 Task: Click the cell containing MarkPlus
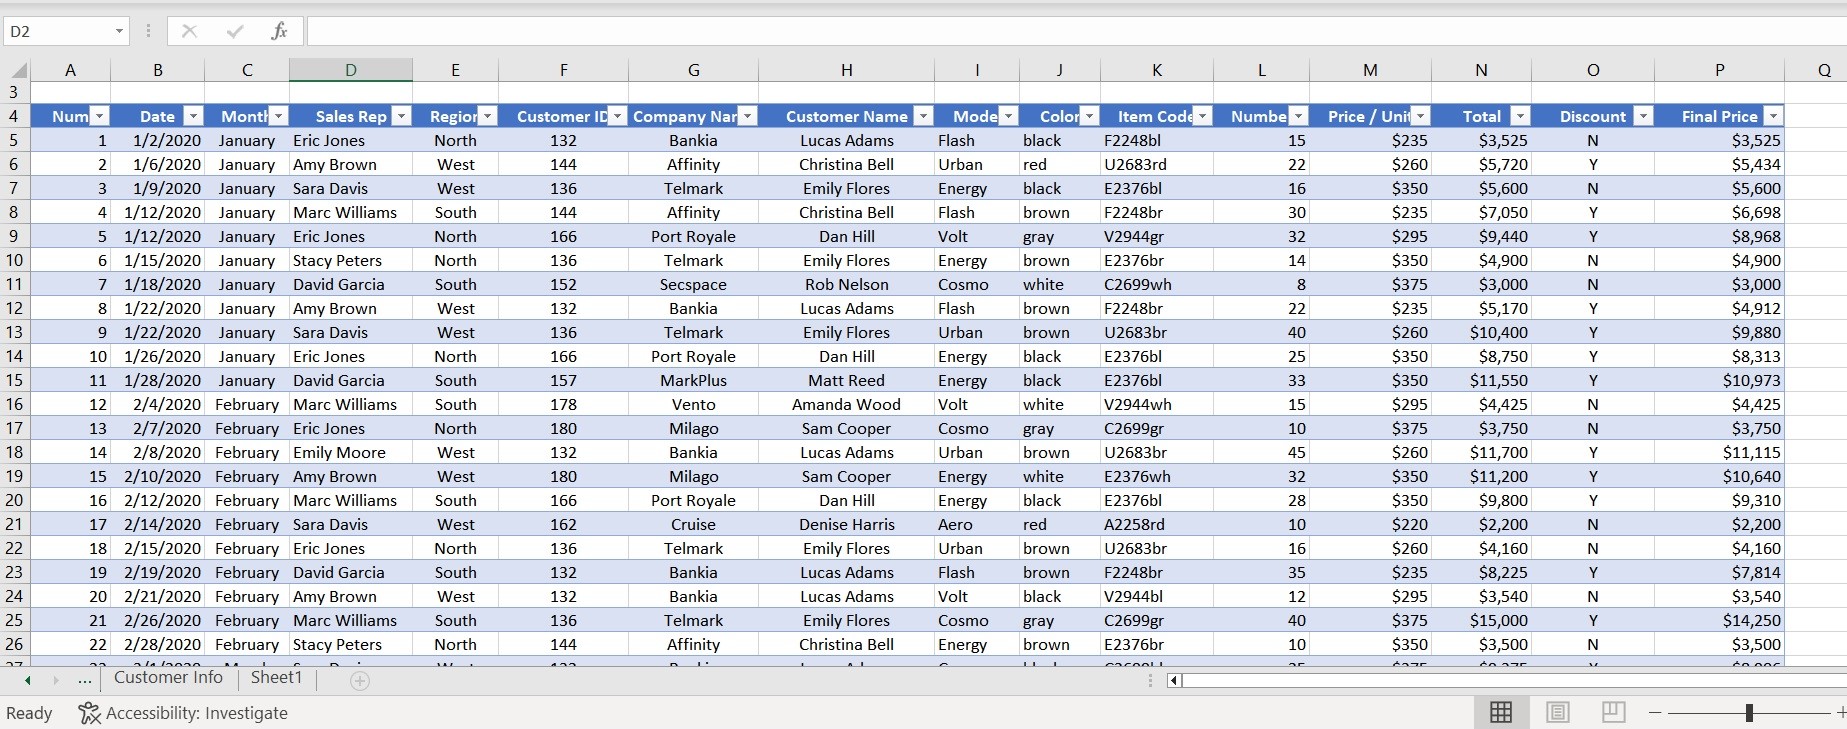[694, 380]
